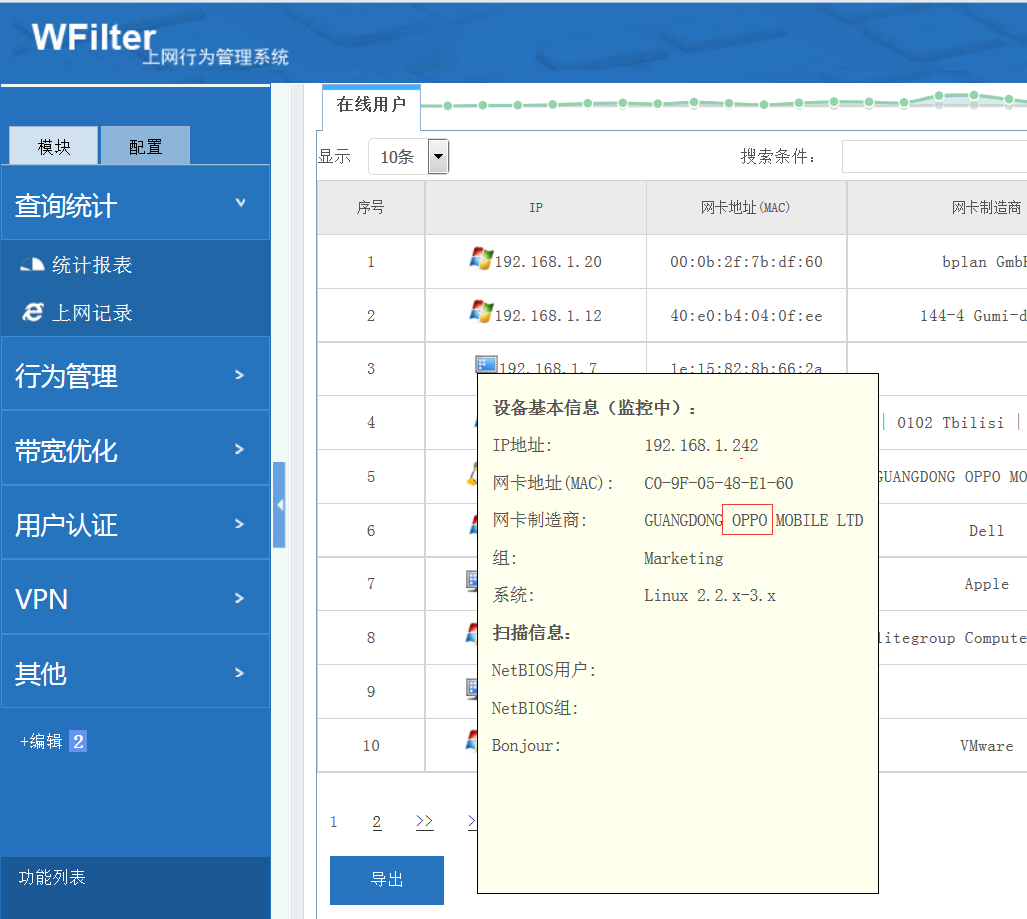Go to page 2 of results
The image size is (1027, 919).
point(377,822)
